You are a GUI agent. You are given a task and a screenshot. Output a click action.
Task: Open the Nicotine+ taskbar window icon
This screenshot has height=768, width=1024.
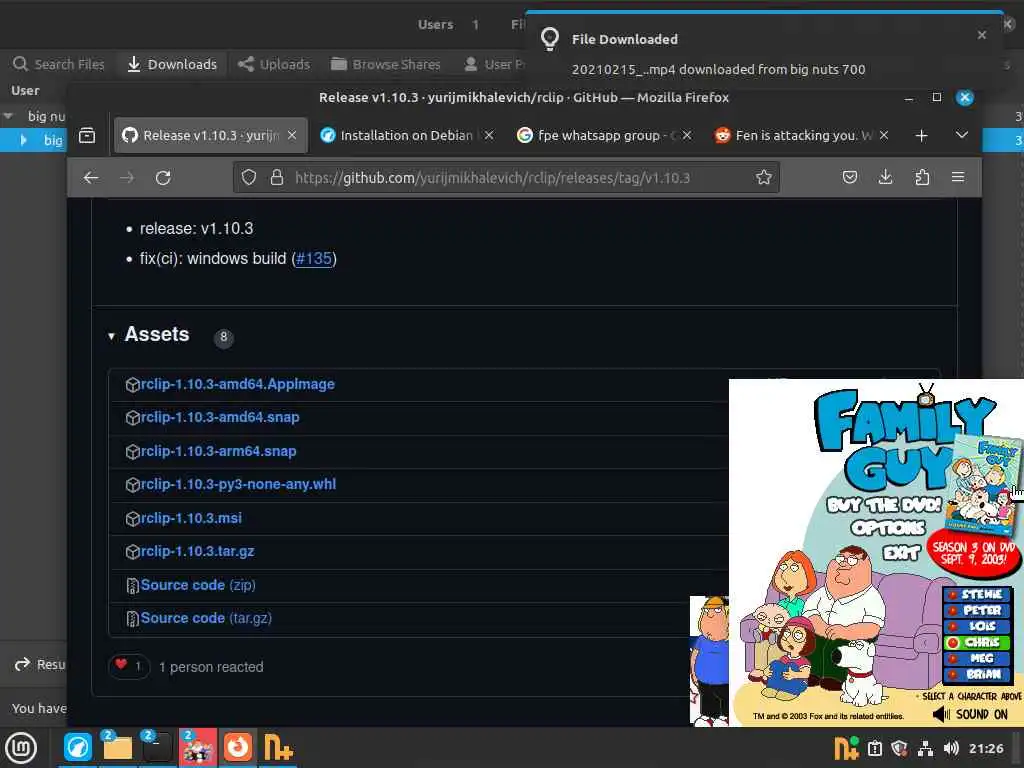[x=278, y=747]
